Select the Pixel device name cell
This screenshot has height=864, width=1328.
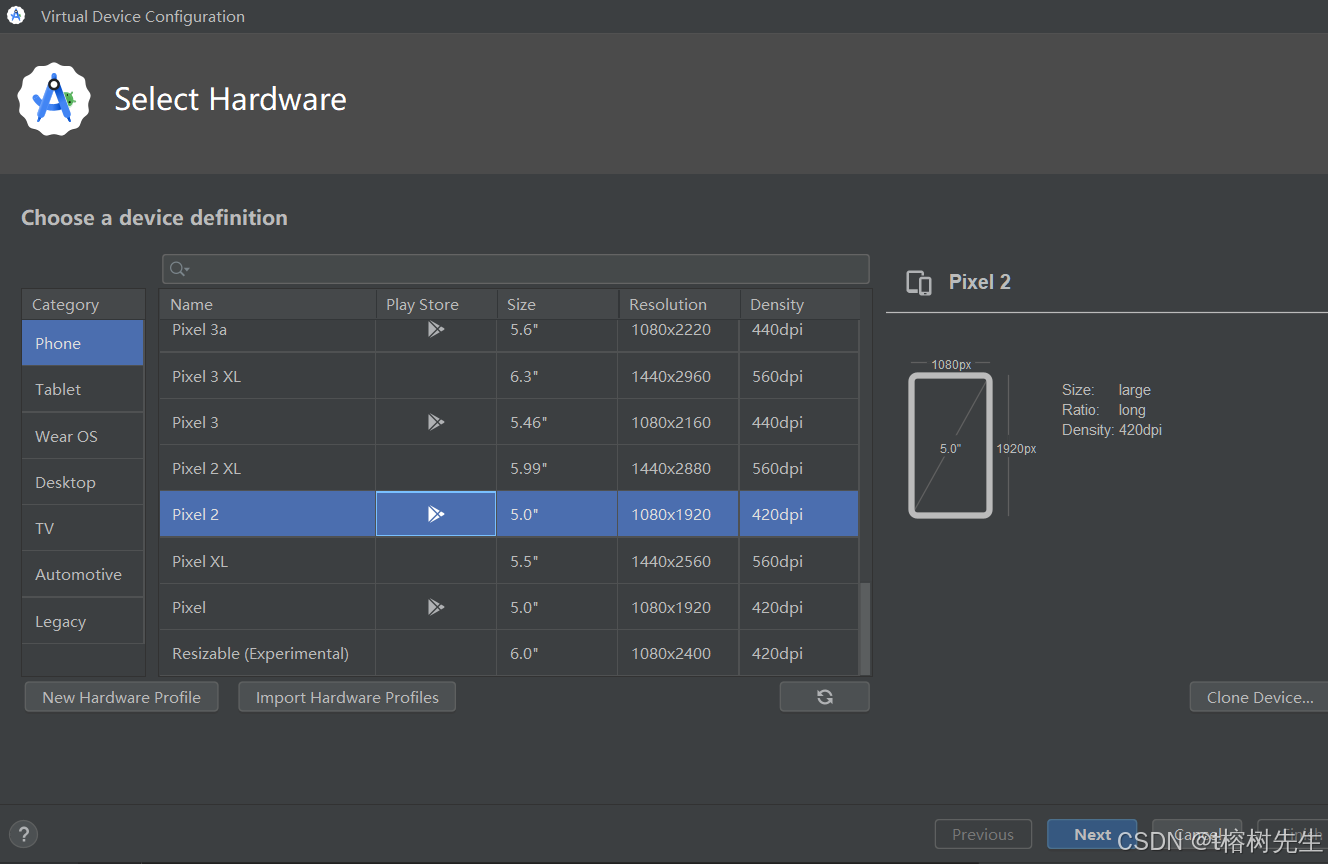[x=267, y=607]
